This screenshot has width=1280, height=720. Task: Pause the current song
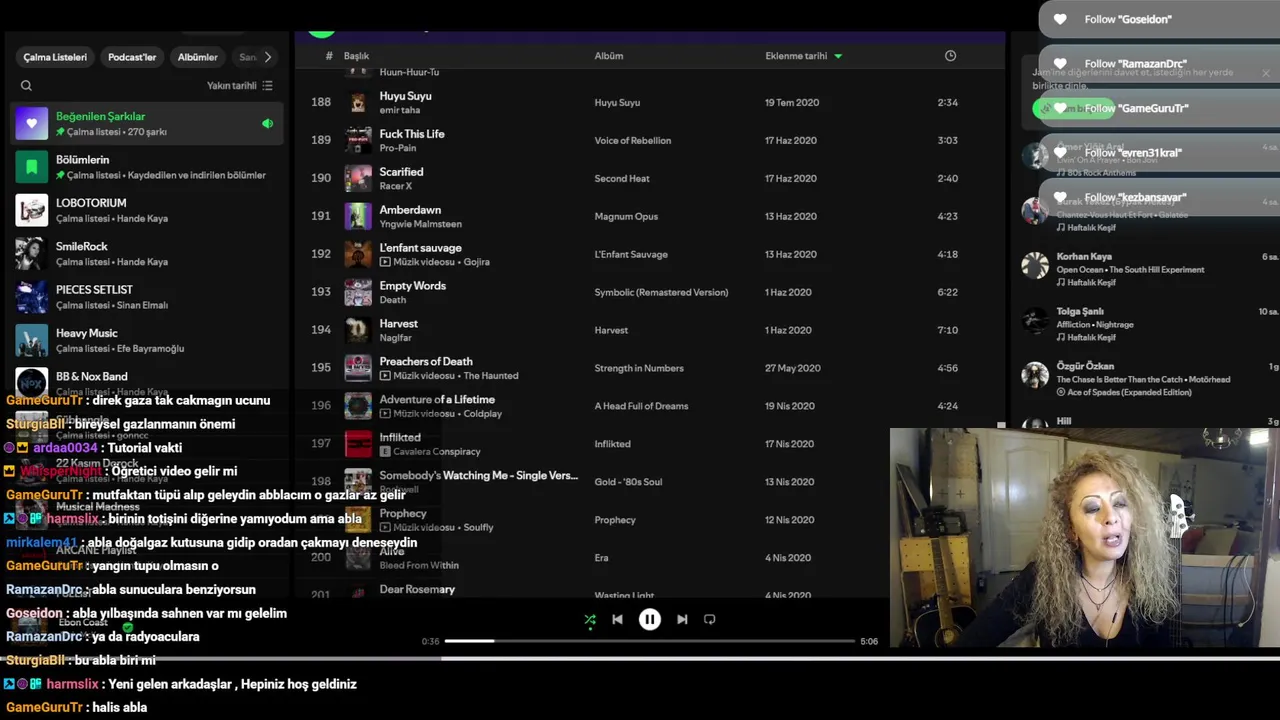pos(650,619)
